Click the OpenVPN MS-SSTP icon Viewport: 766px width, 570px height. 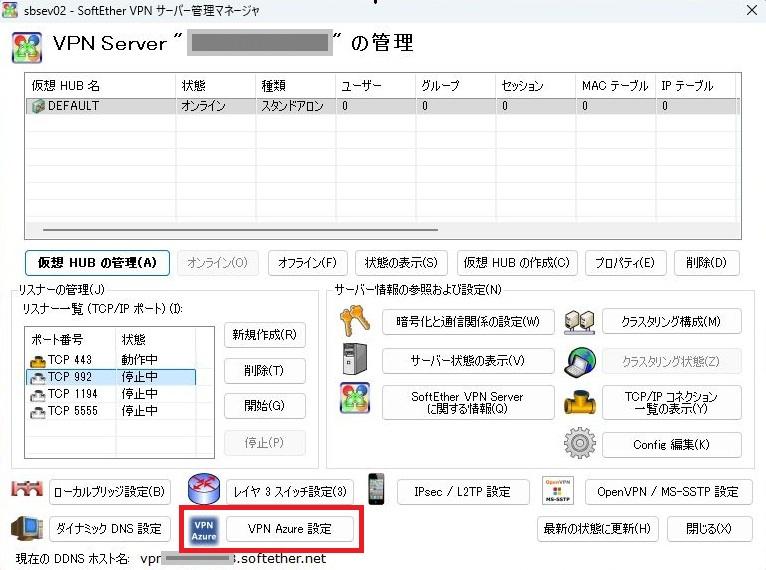tap(557, 490)
